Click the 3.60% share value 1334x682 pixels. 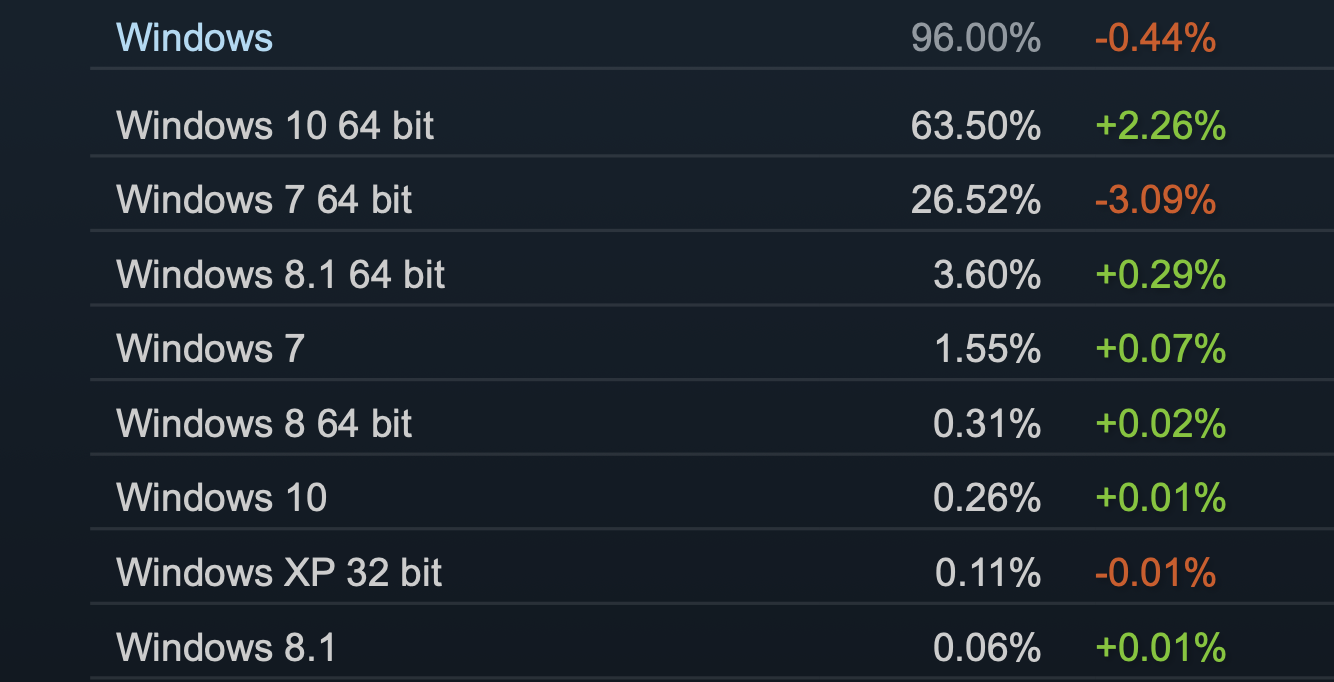987,274
